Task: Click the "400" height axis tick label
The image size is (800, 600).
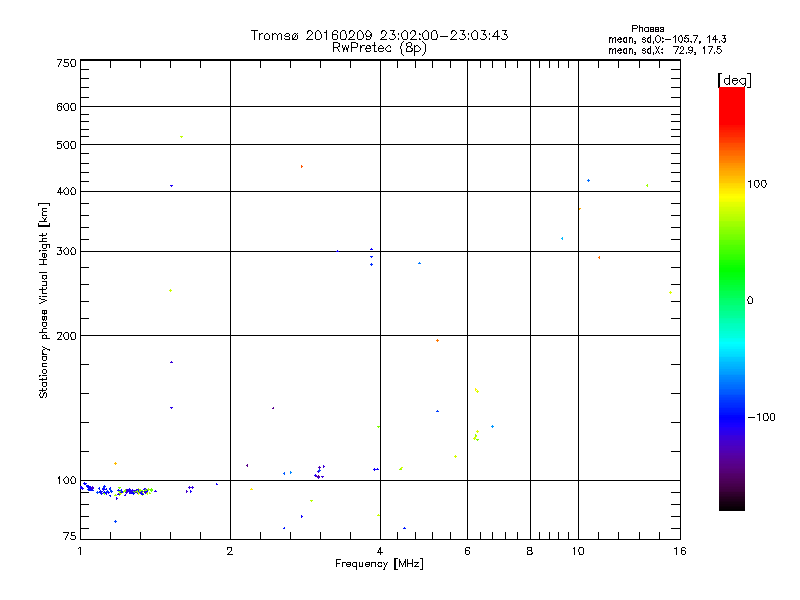Action: [66, 191]
